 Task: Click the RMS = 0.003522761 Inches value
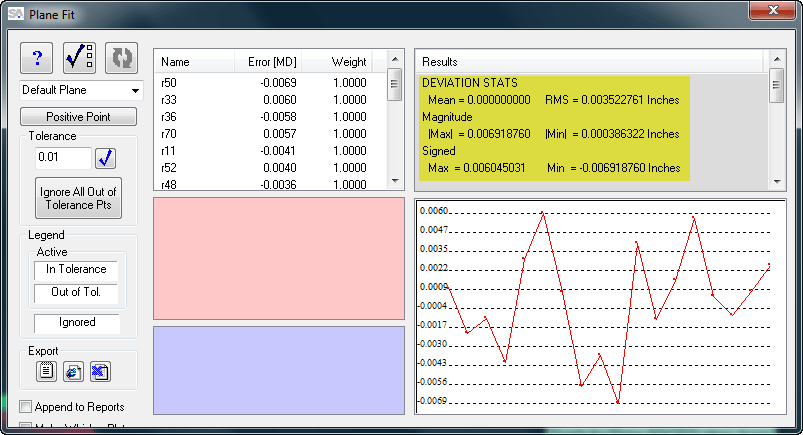(x=612, y=100)
